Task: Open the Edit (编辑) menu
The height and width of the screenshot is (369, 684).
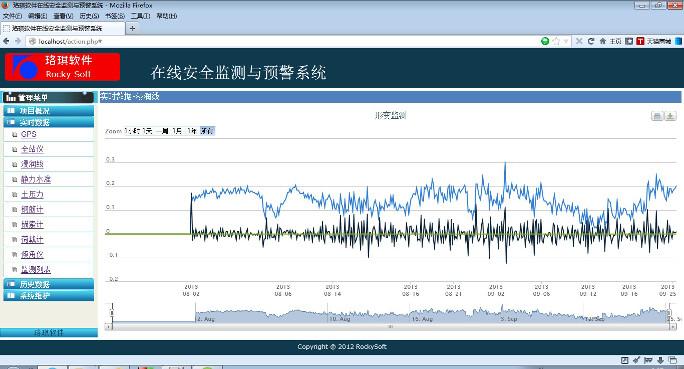Action: tap(38, 16)
